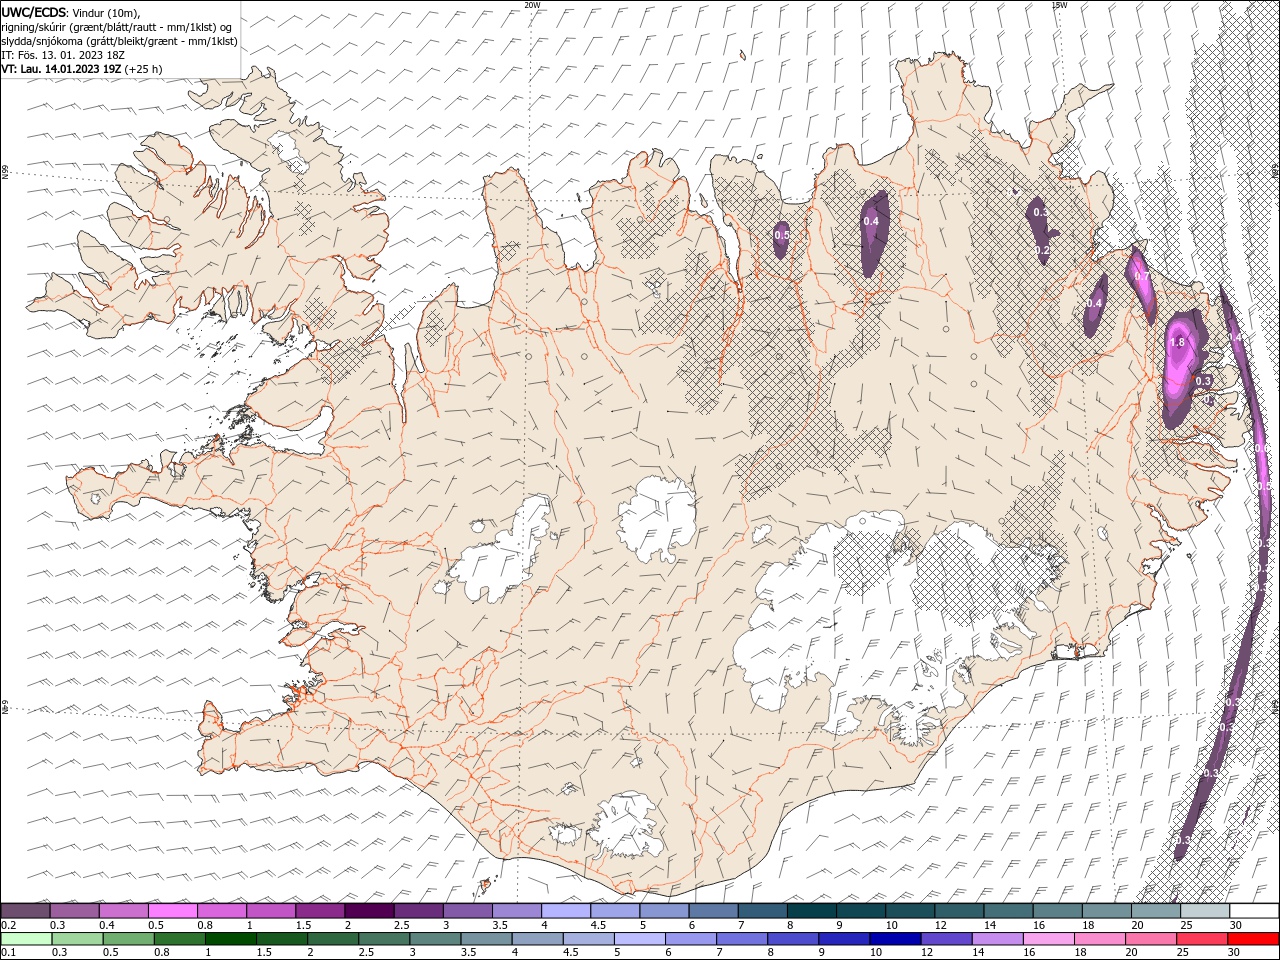Image resolution: width=1280 pixels, height=960 pixels.
Task: Click the bottom legend swatch between 0.1 and 0.3
Action: (x=25, y=939)
